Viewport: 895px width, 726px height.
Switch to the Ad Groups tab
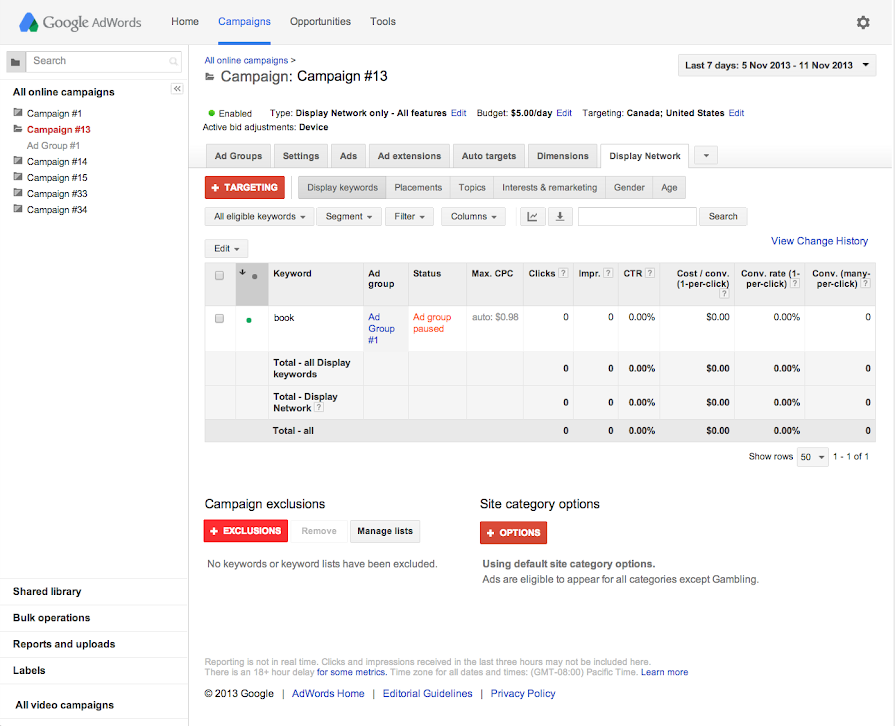coord(238,156)
